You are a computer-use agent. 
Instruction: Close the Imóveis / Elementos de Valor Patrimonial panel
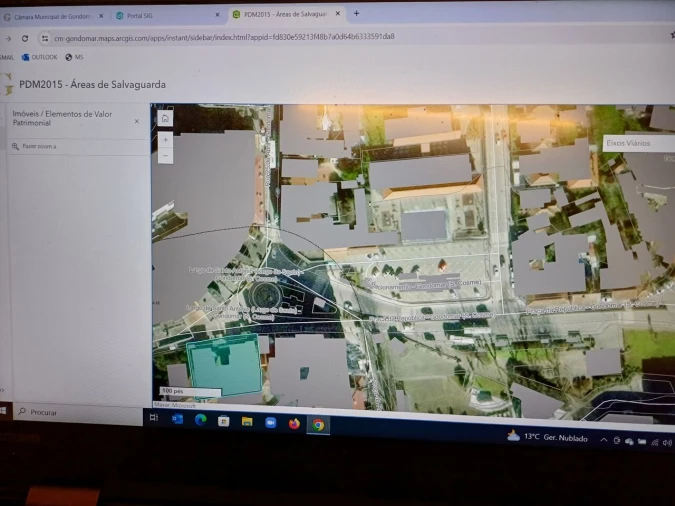point(137,121)
